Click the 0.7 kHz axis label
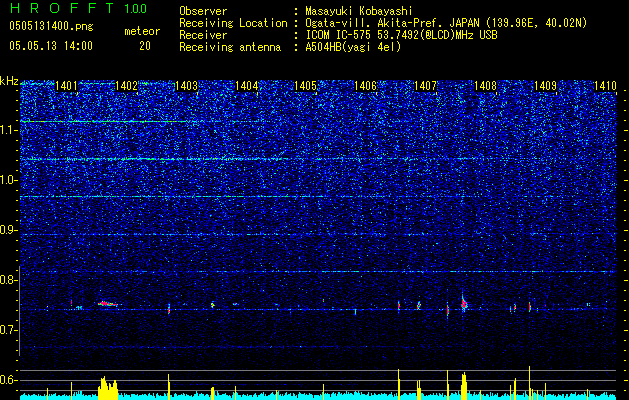 tap(9, 330)
